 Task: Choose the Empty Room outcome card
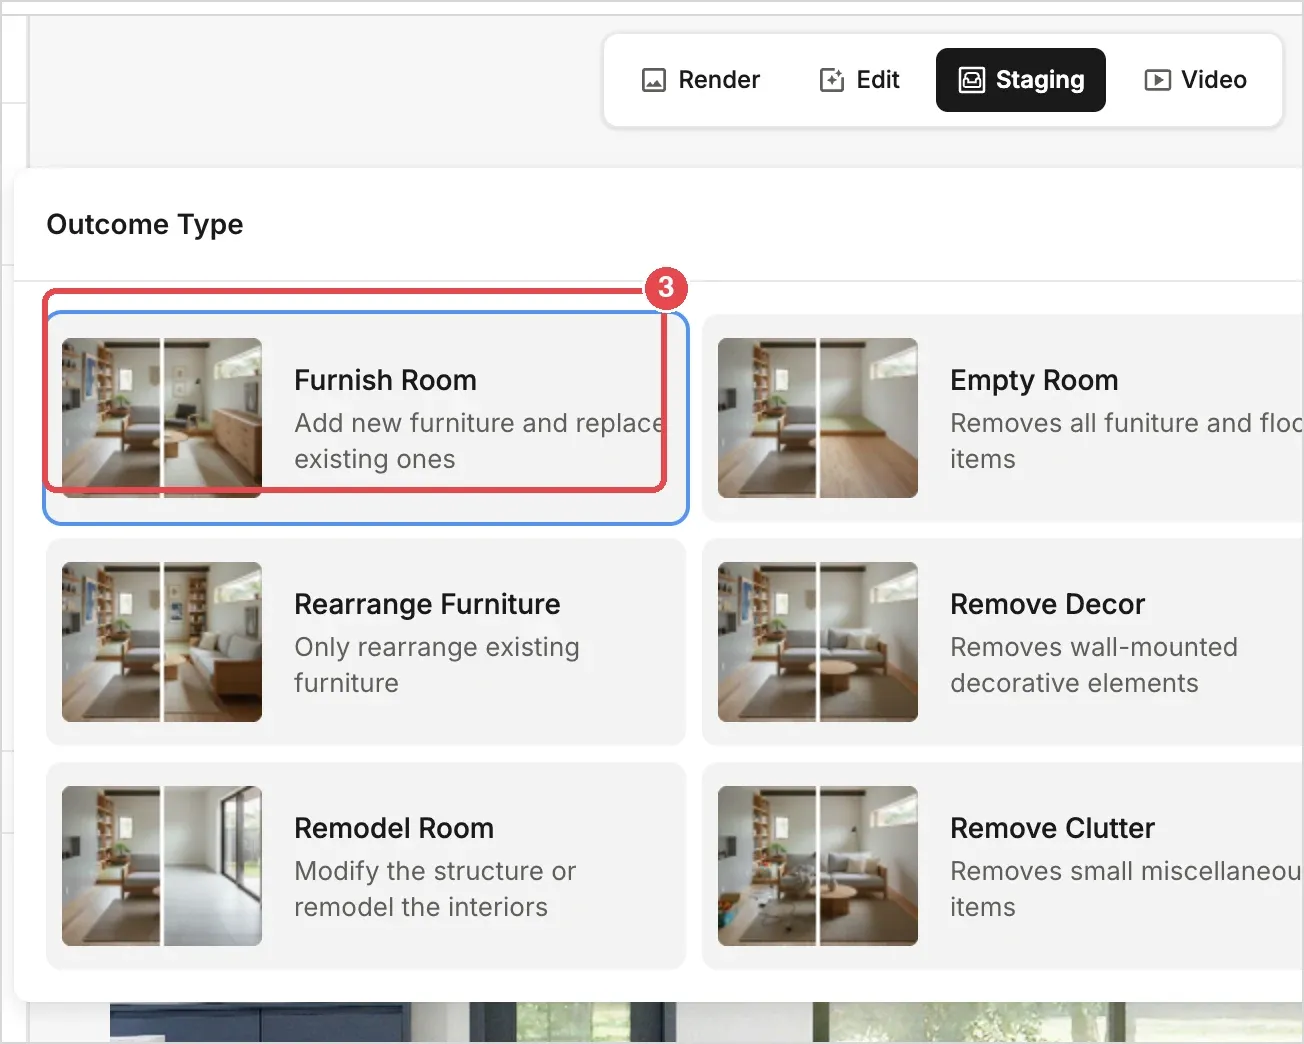coord(1003,418)
